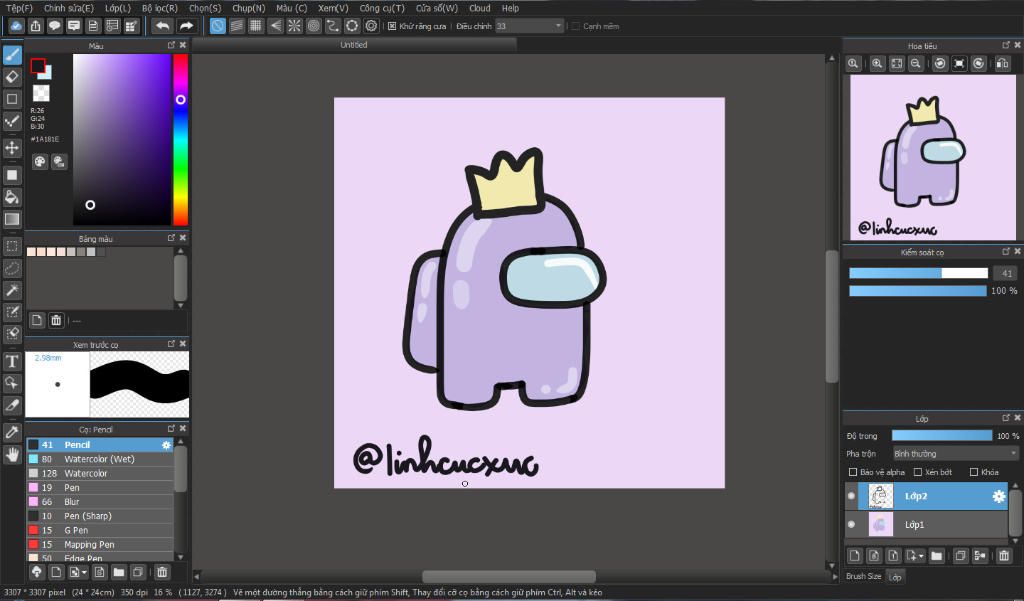Enable the radial snap guide
The height and width of the screenshot is (601, 1024).
pos(295,26)
